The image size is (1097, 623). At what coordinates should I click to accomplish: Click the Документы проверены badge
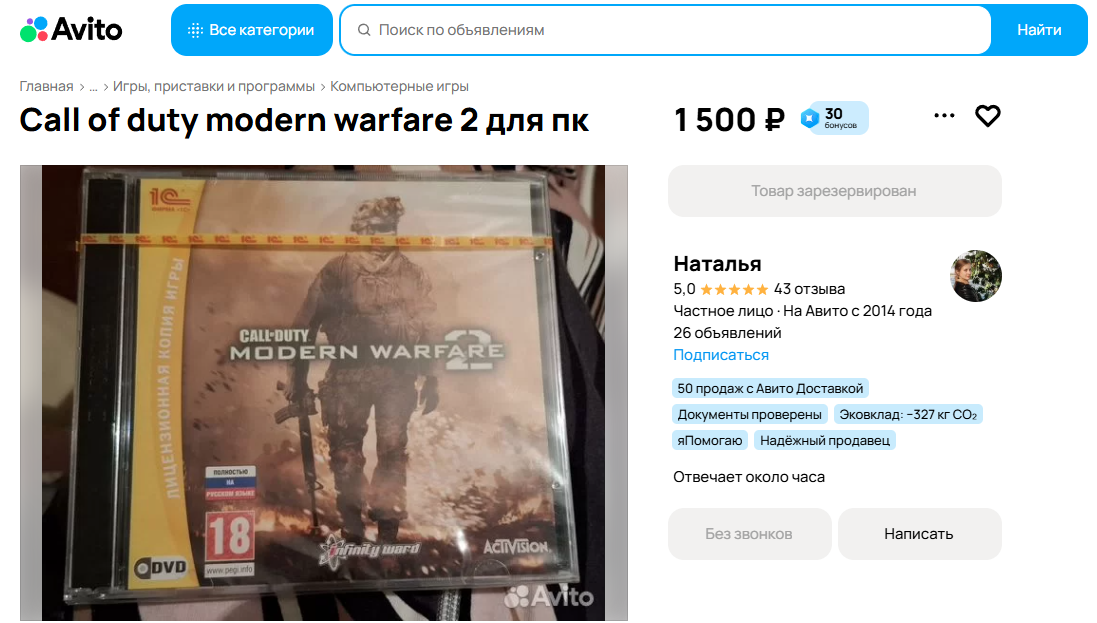[x=749, y=414]
